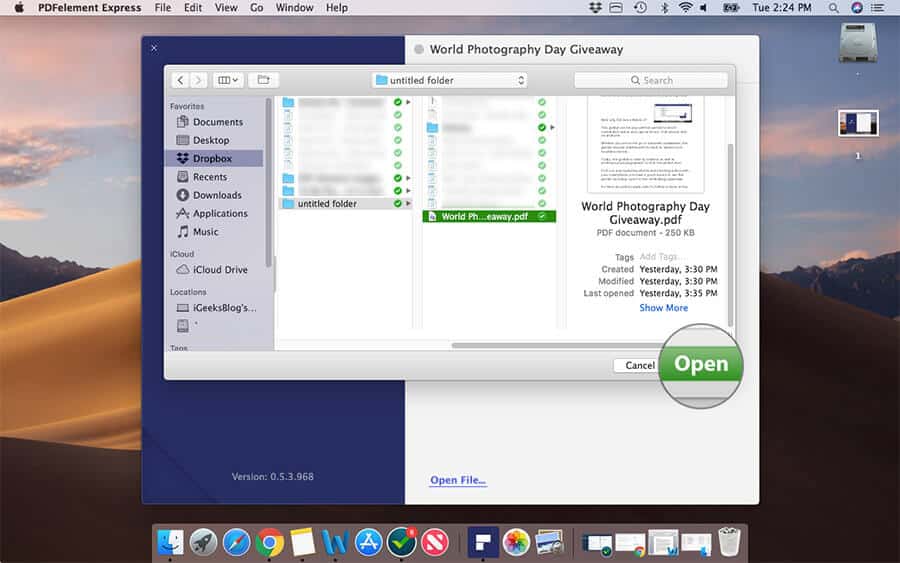Open the App Store from the Dock
The image size is (900, 563).
(368, 542)
